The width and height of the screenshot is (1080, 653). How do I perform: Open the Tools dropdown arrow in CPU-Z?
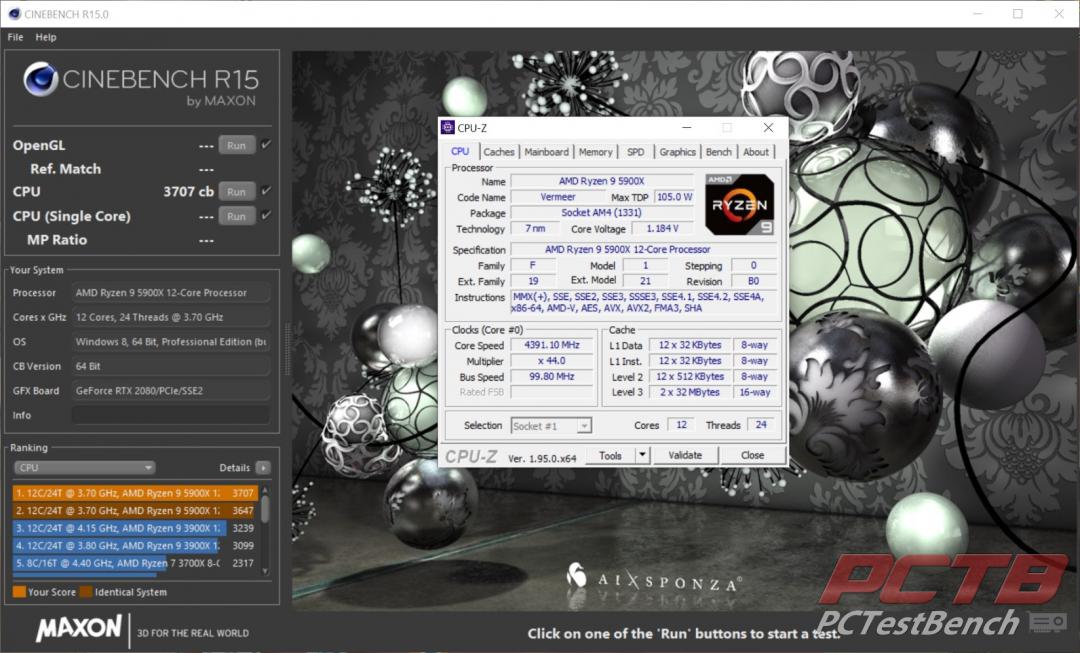(642, 455)
